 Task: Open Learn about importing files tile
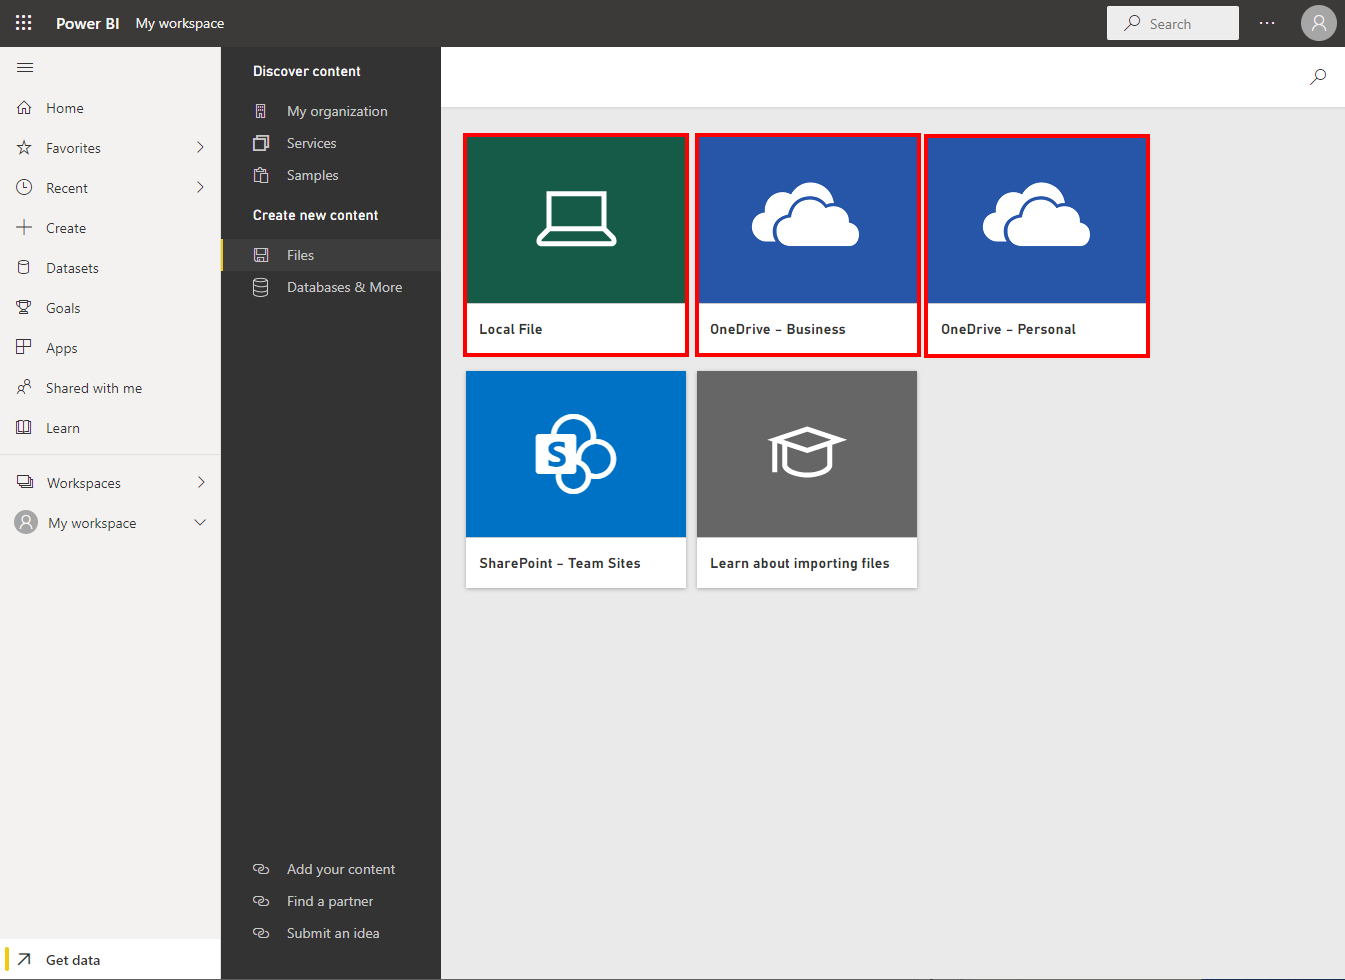click(807, 479)
